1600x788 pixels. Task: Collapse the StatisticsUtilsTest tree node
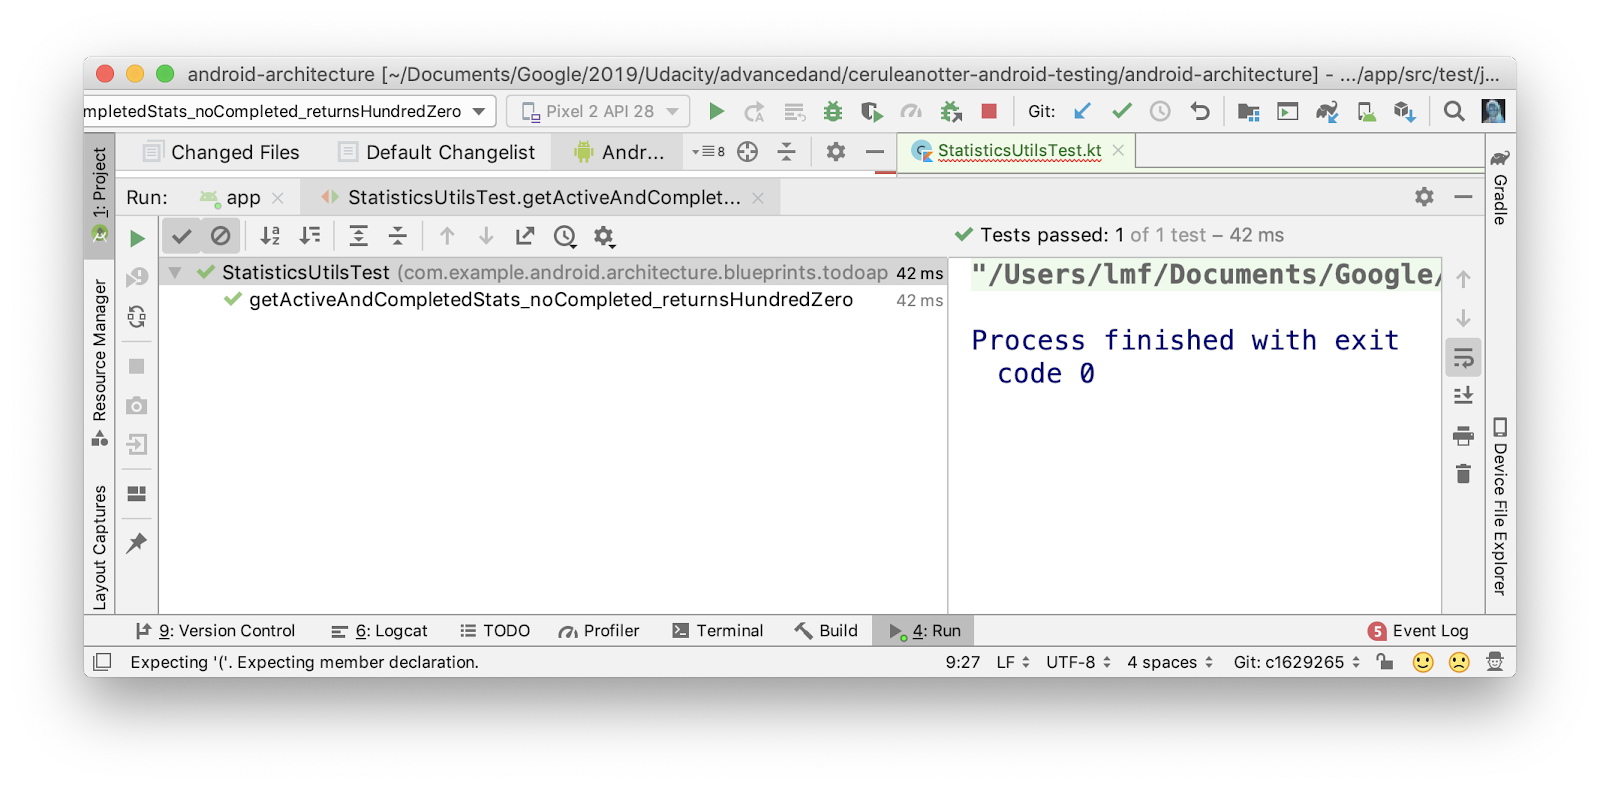tap(175, 273)
